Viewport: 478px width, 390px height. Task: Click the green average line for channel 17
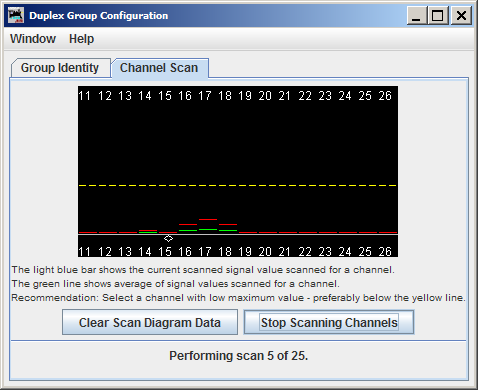click(x=208, y=229)
